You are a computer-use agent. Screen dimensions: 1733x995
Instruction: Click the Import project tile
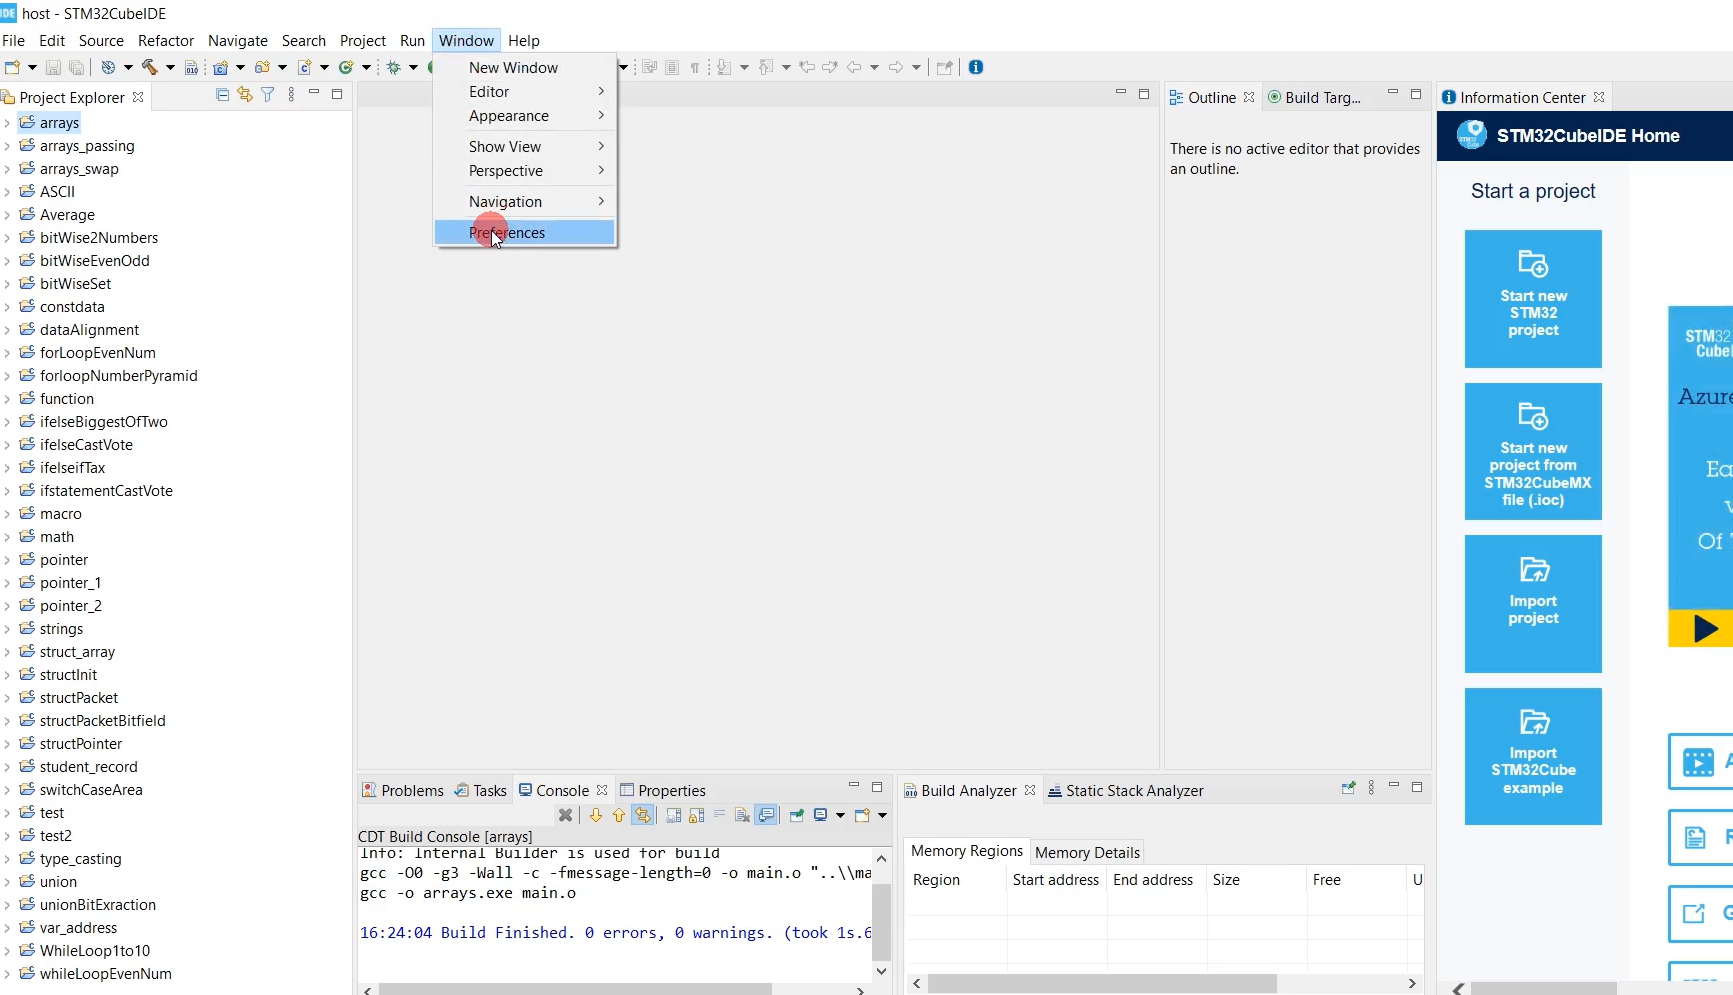(x=1533, y=604)
